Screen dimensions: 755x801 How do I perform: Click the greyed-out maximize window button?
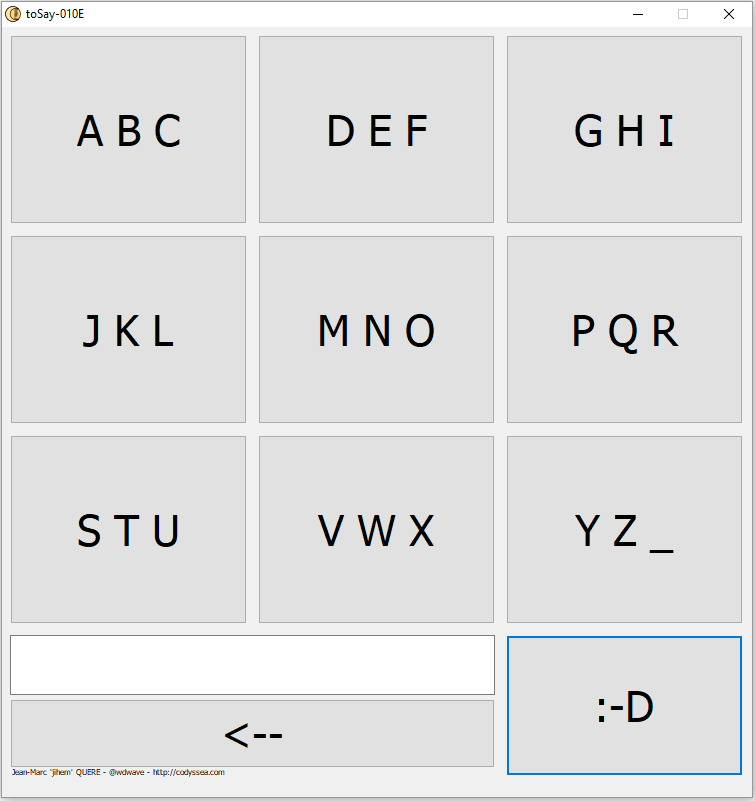point(683,14)
